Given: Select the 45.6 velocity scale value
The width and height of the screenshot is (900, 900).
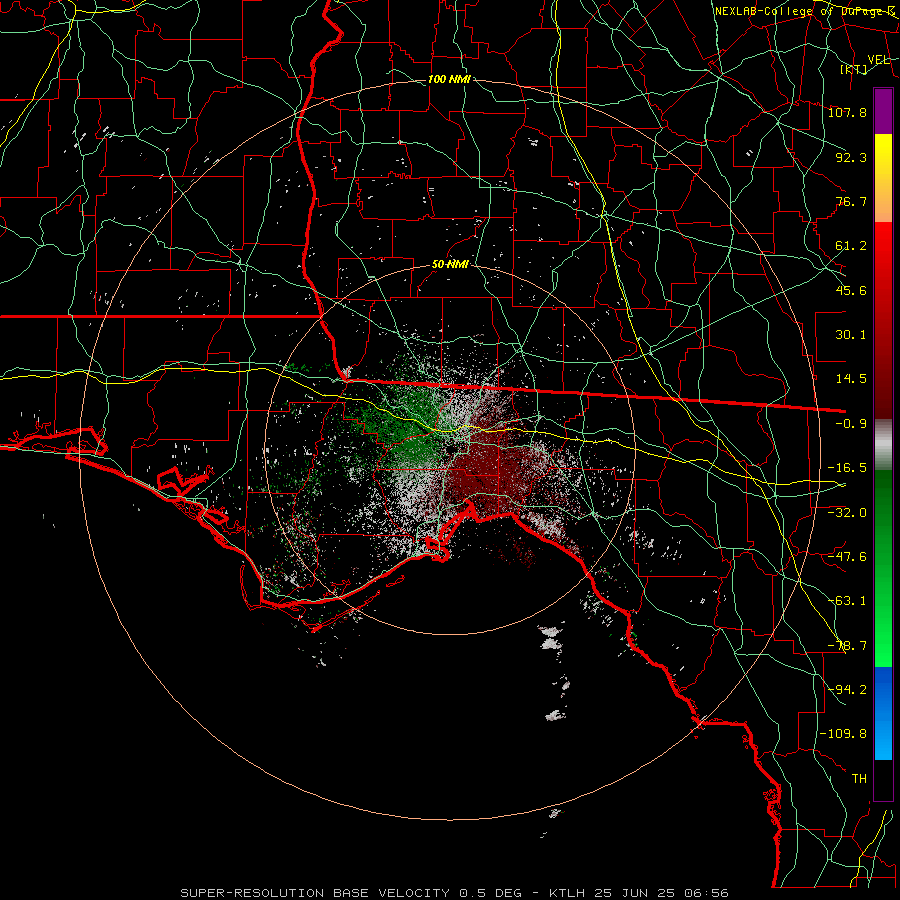Looking at the screenshot, I should click(851, 290).
